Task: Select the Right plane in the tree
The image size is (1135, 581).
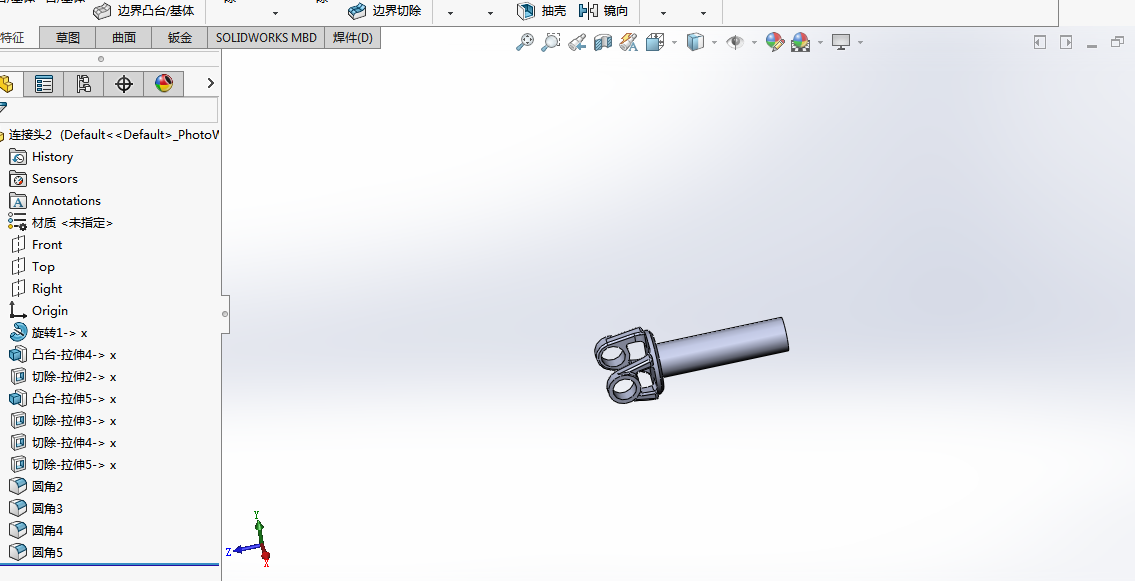Action: click(x=36, y=289)
